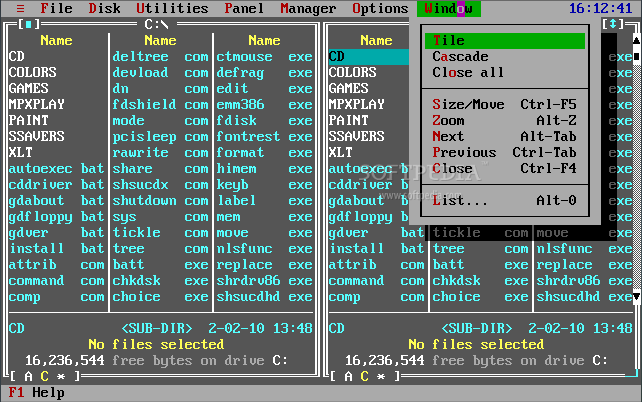Open the List... Alt-0 menu entry
The height and width of the screenshot is (402, 642).
coord(505,200)
